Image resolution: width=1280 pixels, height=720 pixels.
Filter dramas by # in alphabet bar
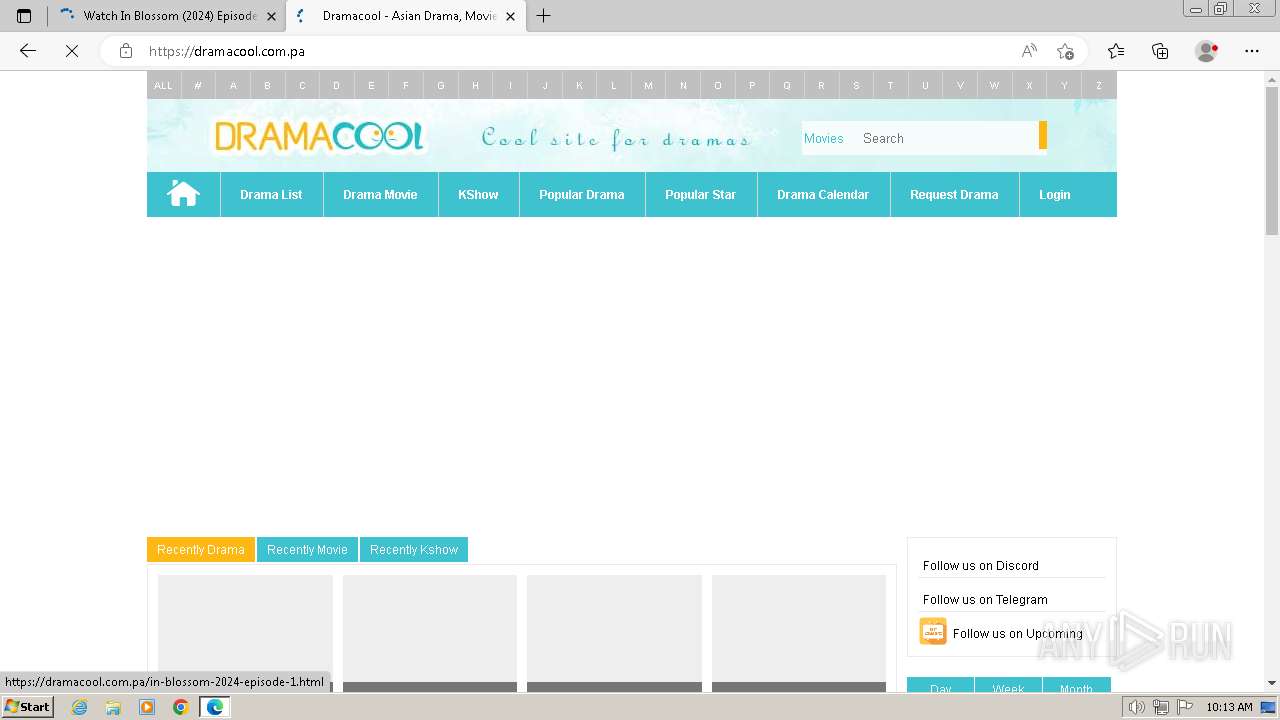point(198,85)
